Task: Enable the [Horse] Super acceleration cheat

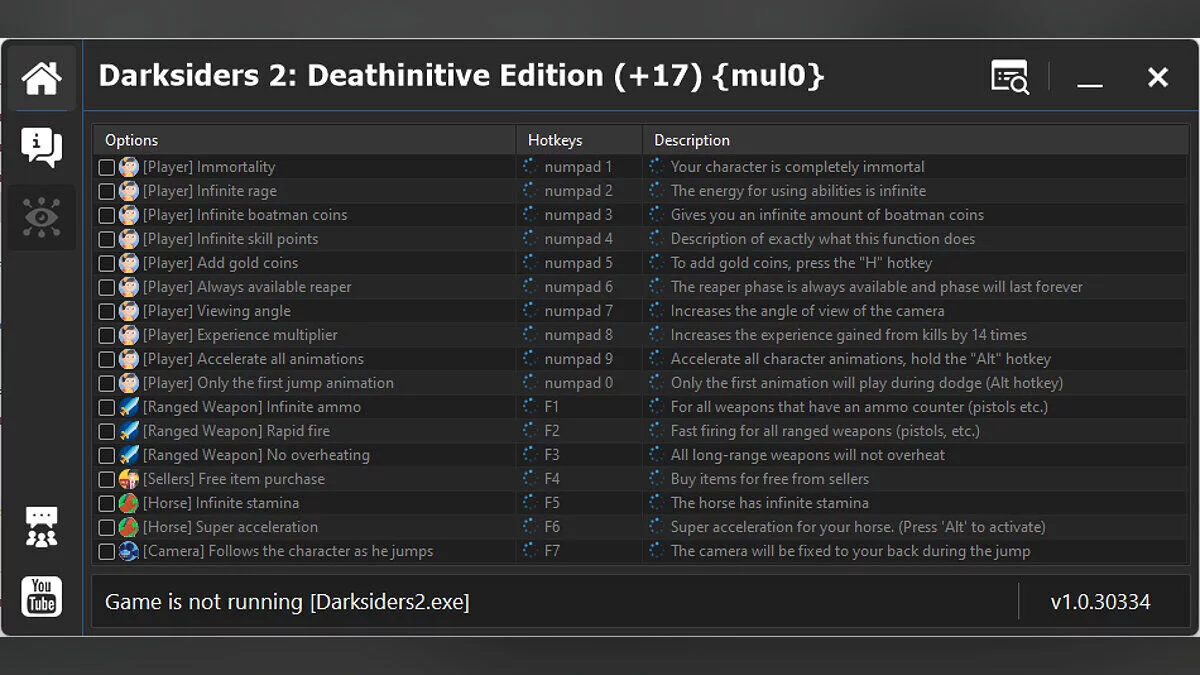Action: pos(106,526)
